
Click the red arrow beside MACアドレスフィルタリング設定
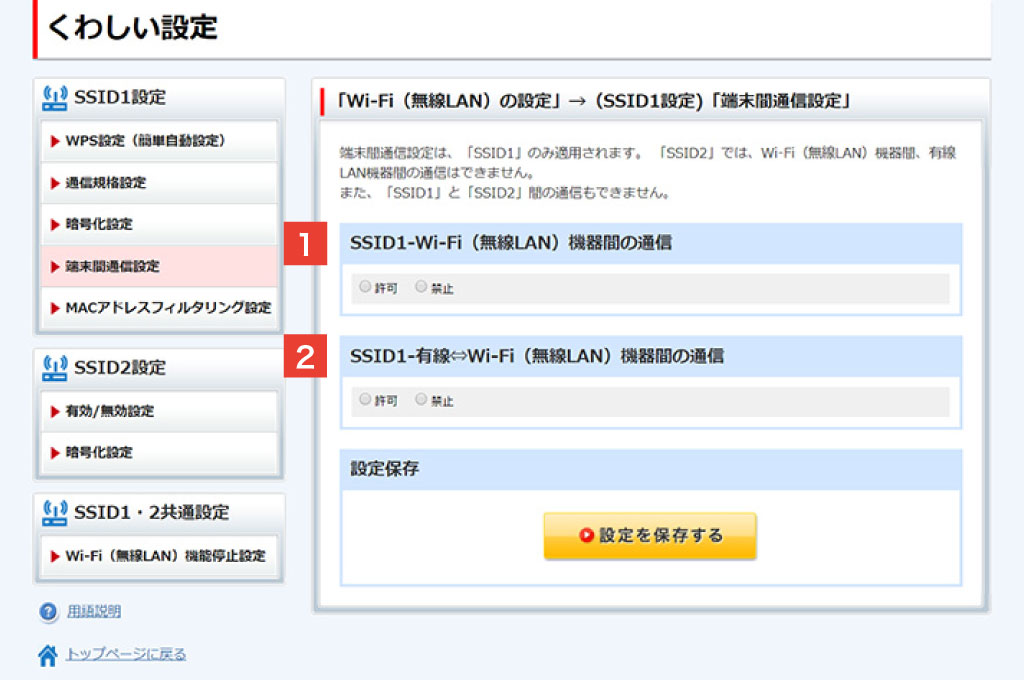click(55, 308)
